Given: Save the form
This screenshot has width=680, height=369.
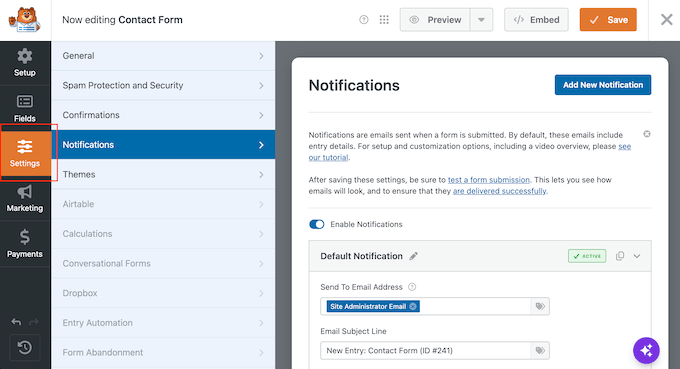Looking at the screenshot, I should (608, 20).
